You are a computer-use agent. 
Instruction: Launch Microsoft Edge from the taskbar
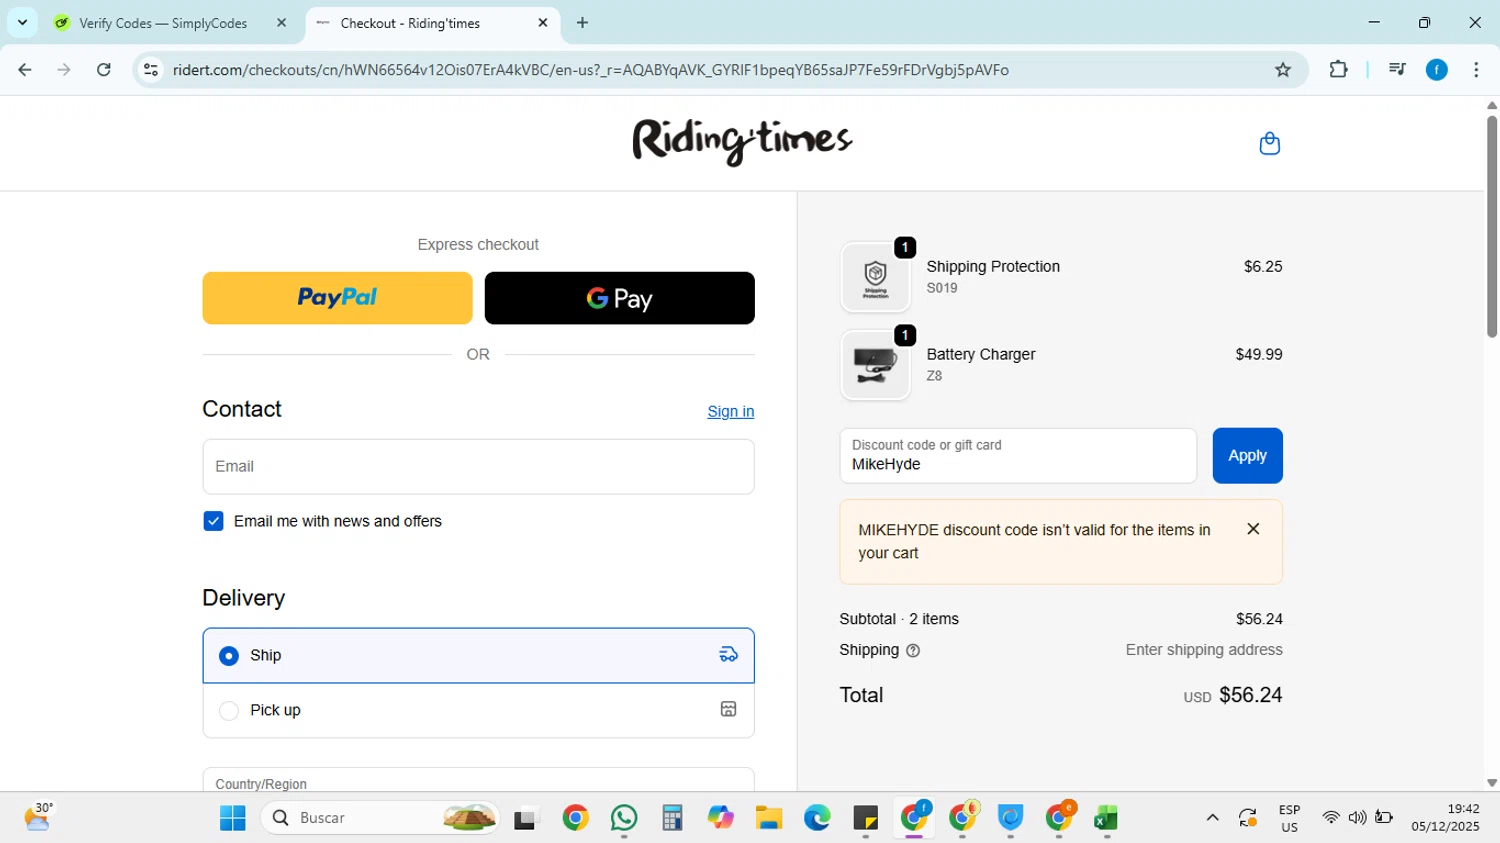817,818
